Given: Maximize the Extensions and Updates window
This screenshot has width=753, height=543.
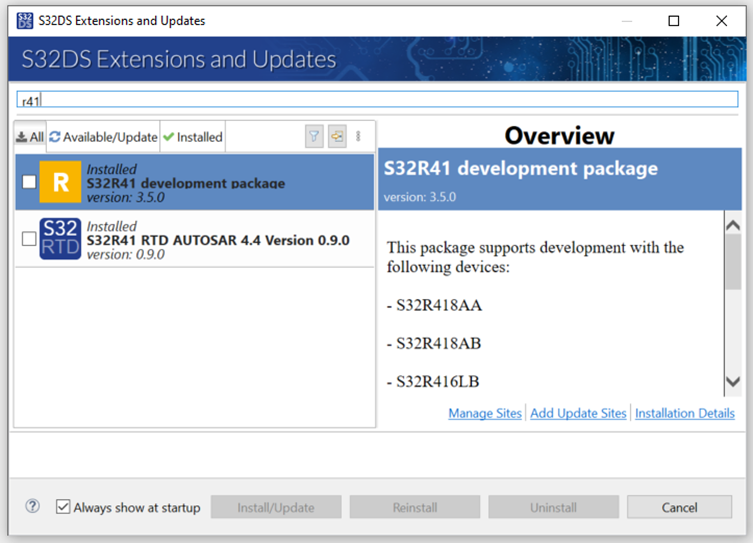Looking at the screenshot, I should [x=674, y=21].
